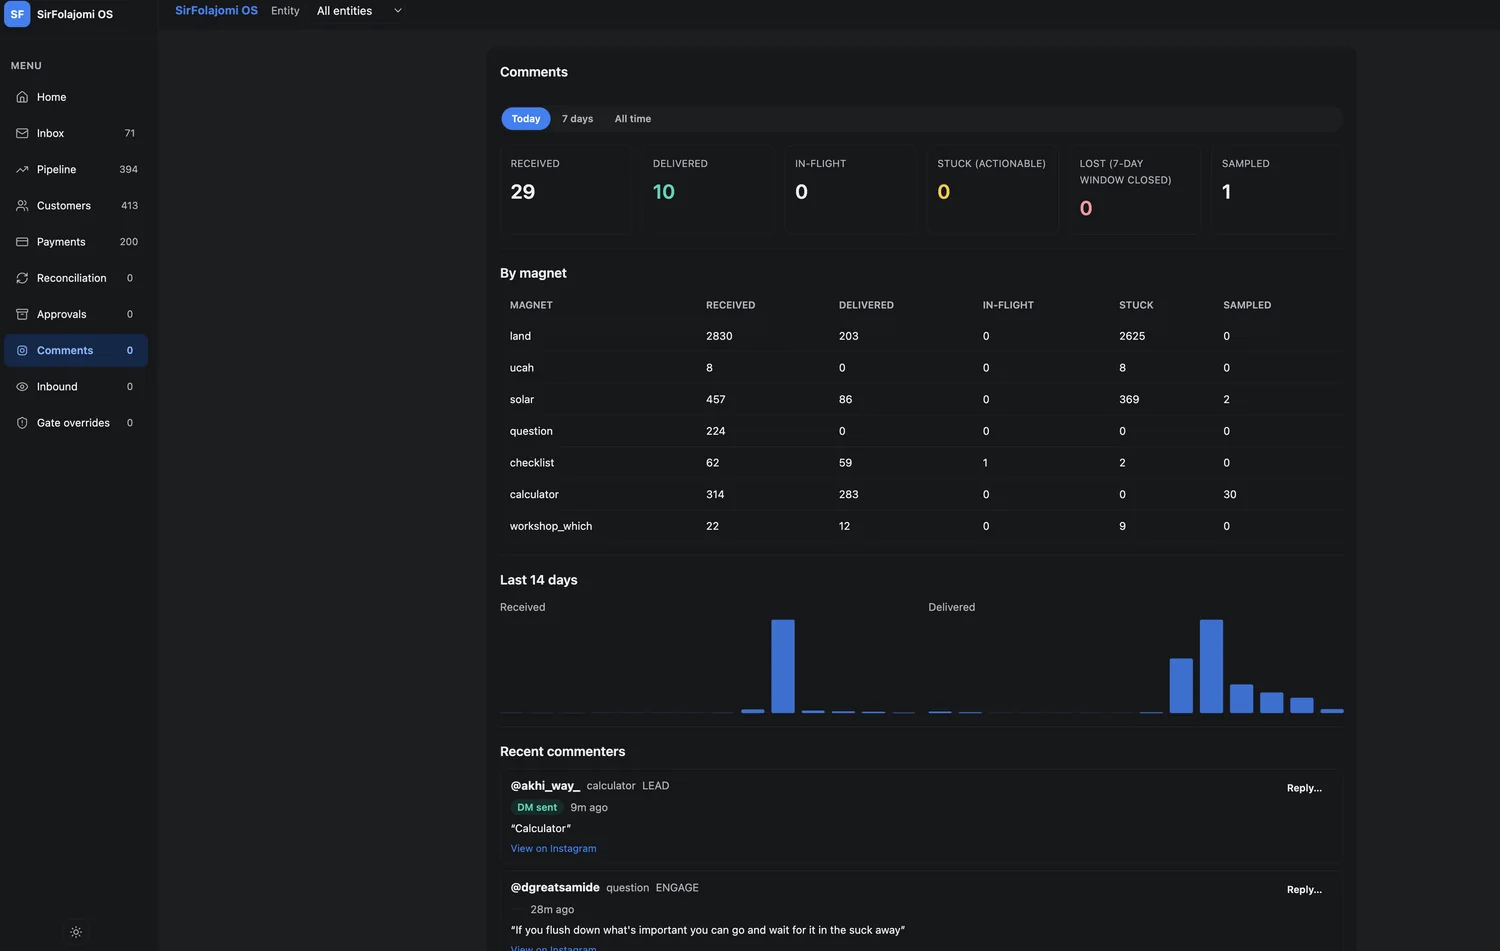This screenshot has height=951, width=1500.
Task: Click the tallest bar in Received chart
Action: 783,666
